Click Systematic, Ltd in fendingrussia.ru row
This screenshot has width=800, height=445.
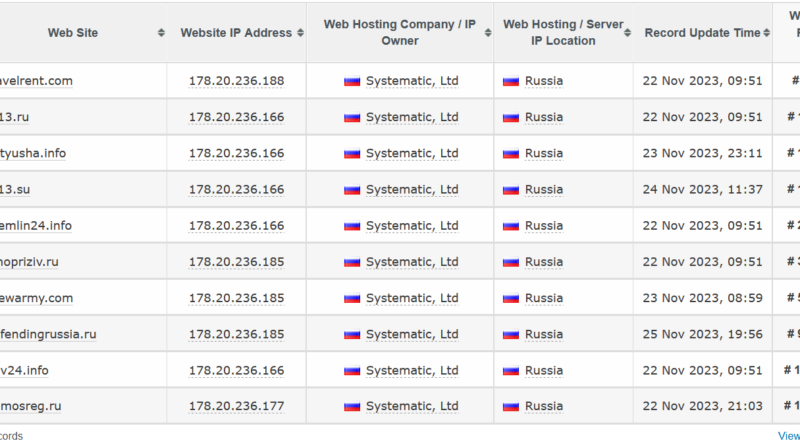pyautogui.click(x=412, y=334)
